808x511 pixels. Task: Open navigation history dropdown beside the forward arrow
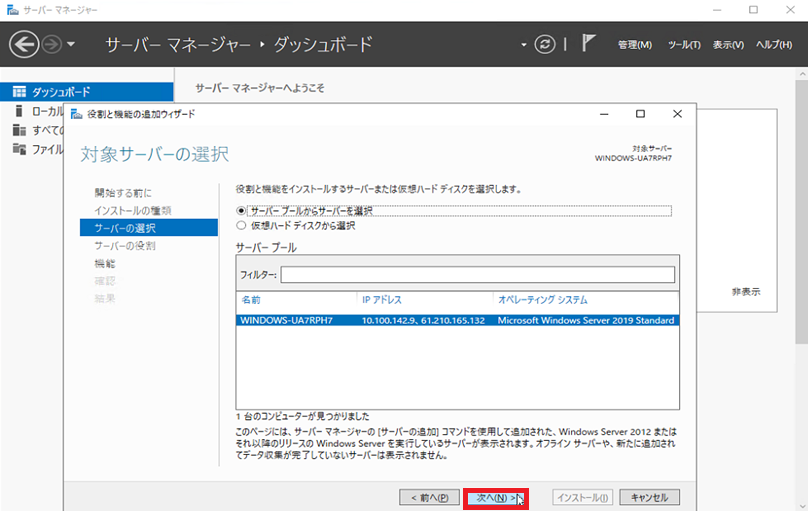(71, 44)
